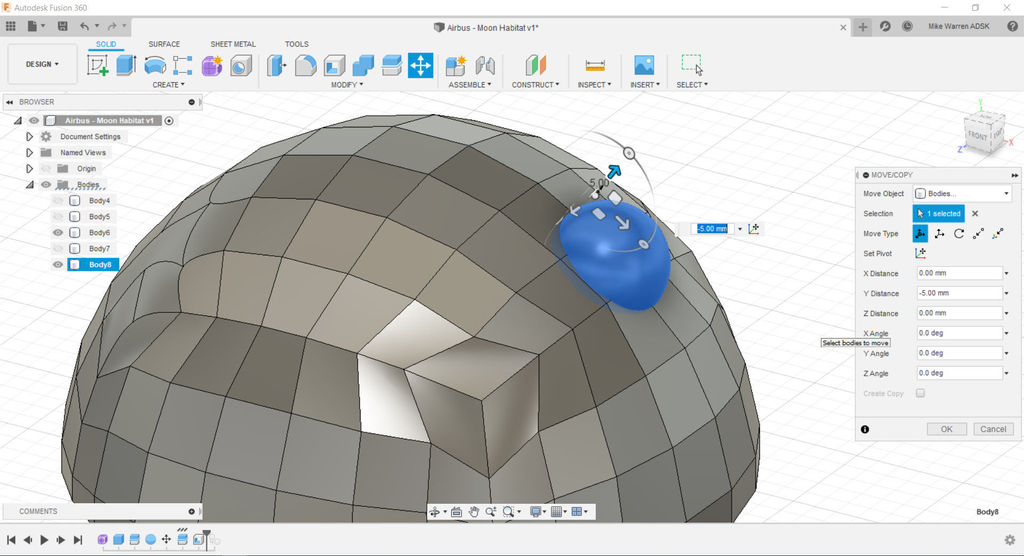Jump to timeline end
This screenshot has width=1024, height=556.
(x=78, y=540)
